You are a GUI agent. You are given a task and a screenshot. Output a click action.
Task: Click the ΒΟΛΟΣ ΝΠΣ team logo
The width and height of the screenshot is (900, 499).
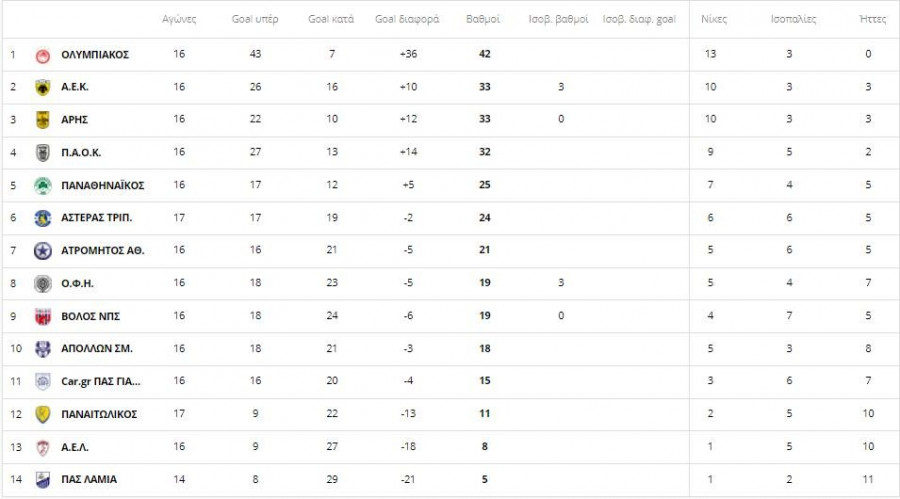pos(42,316)
